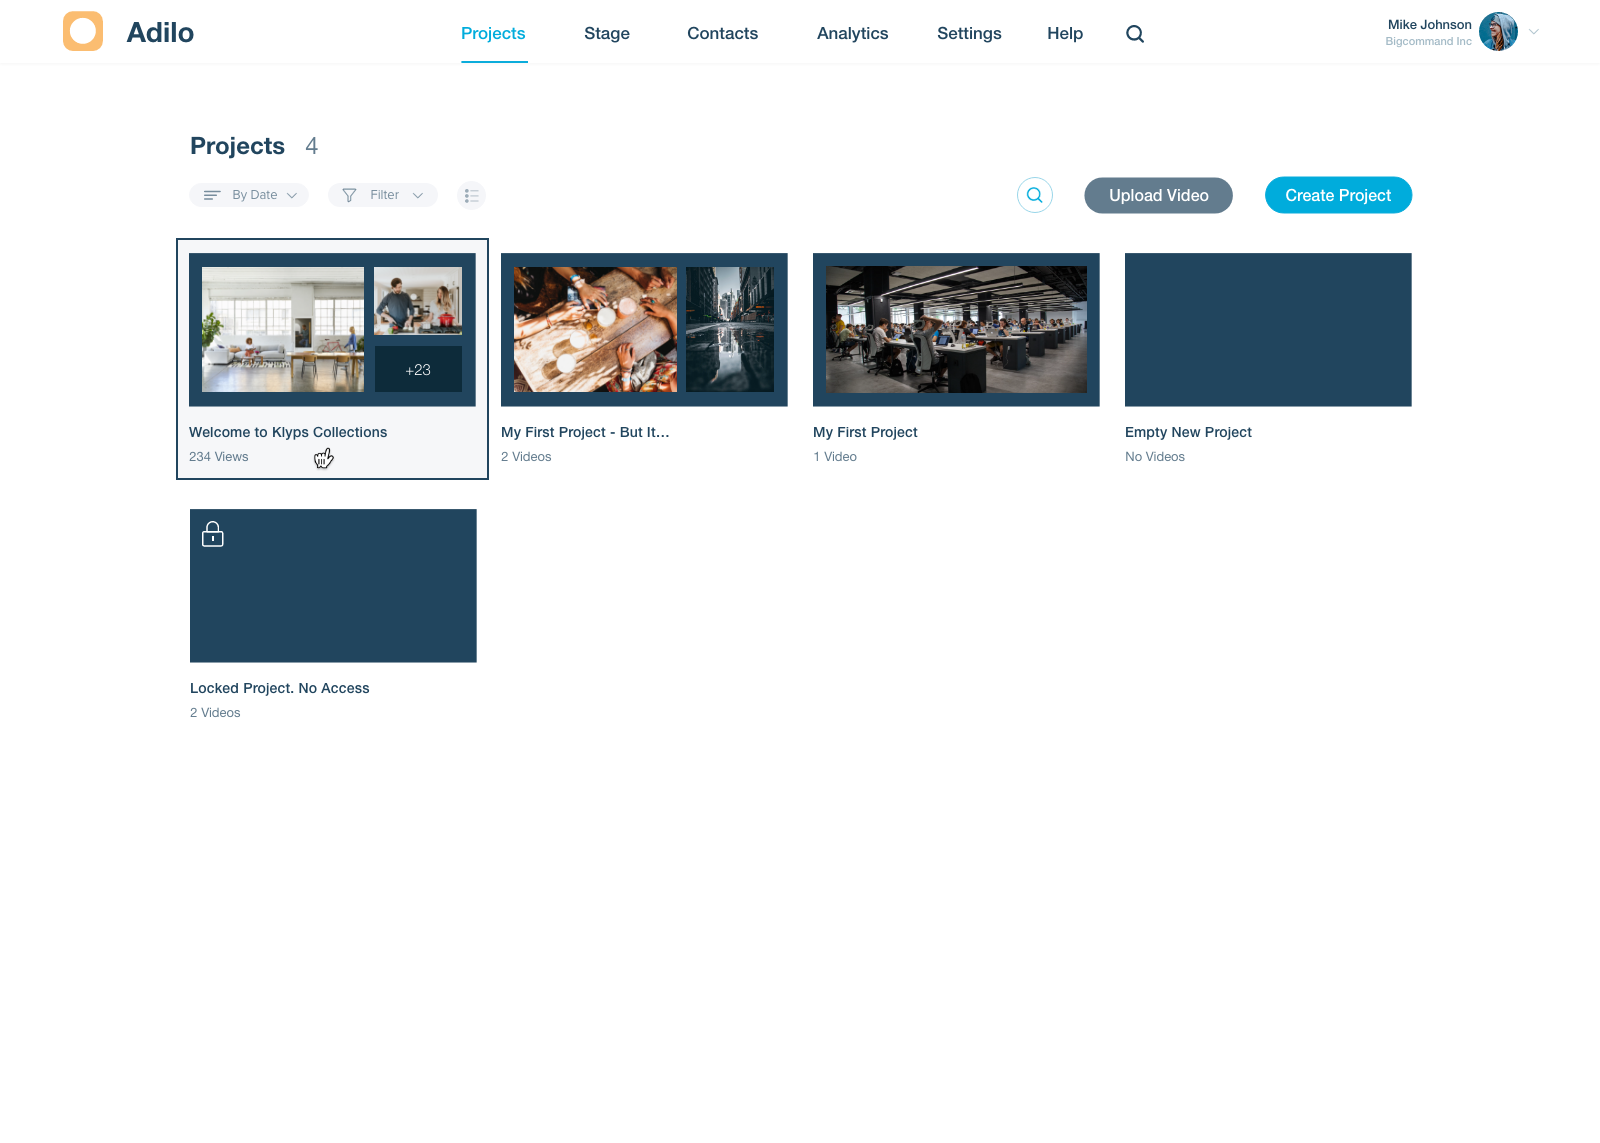Open the My First Project thumbnail
1600x1143 pixels.
(x=955, y=329)
